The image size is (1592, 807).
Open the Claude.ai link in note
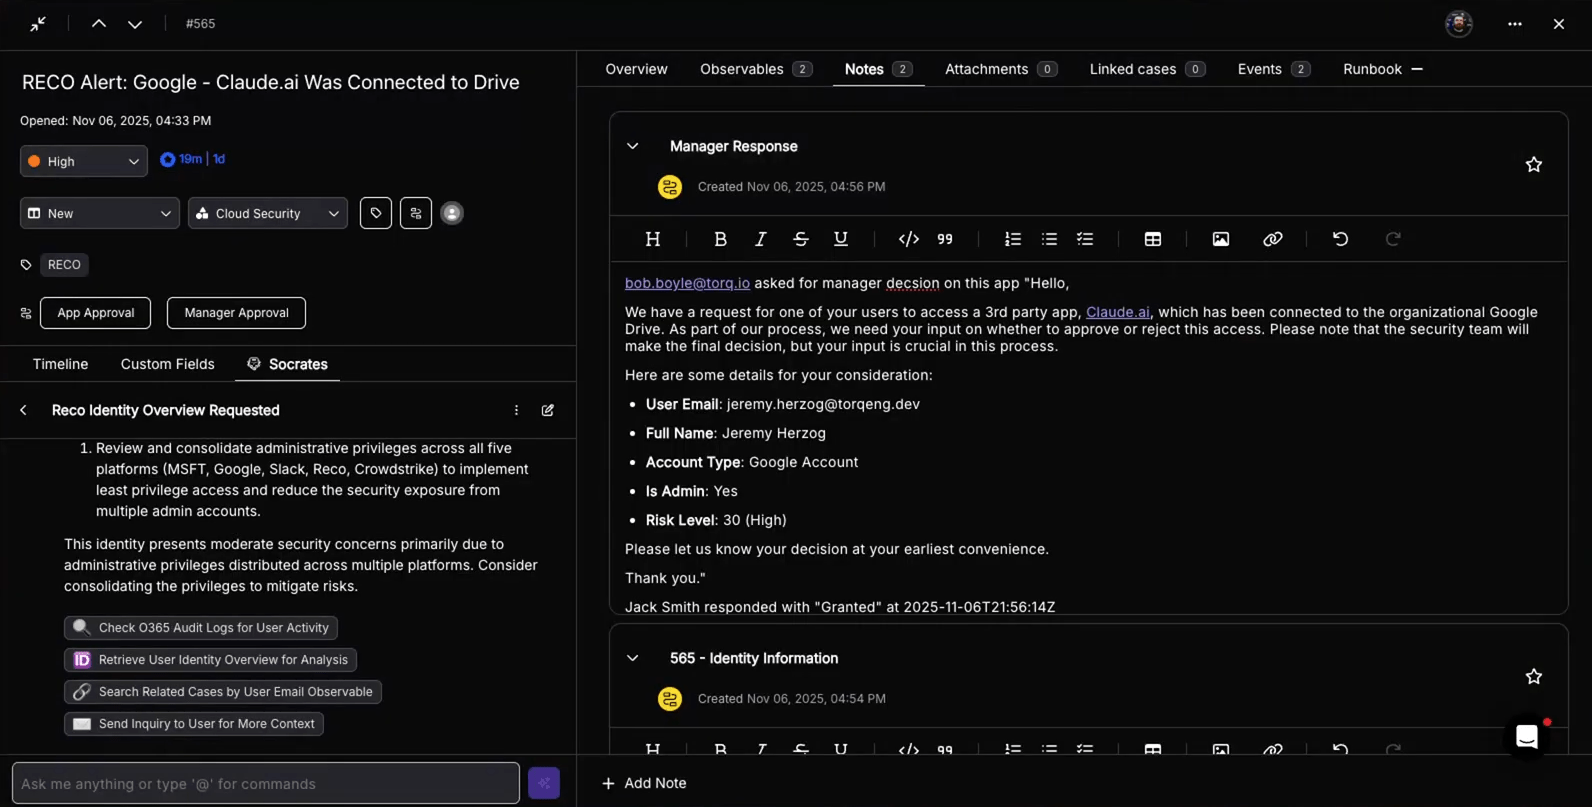(x=1117, y=312)
